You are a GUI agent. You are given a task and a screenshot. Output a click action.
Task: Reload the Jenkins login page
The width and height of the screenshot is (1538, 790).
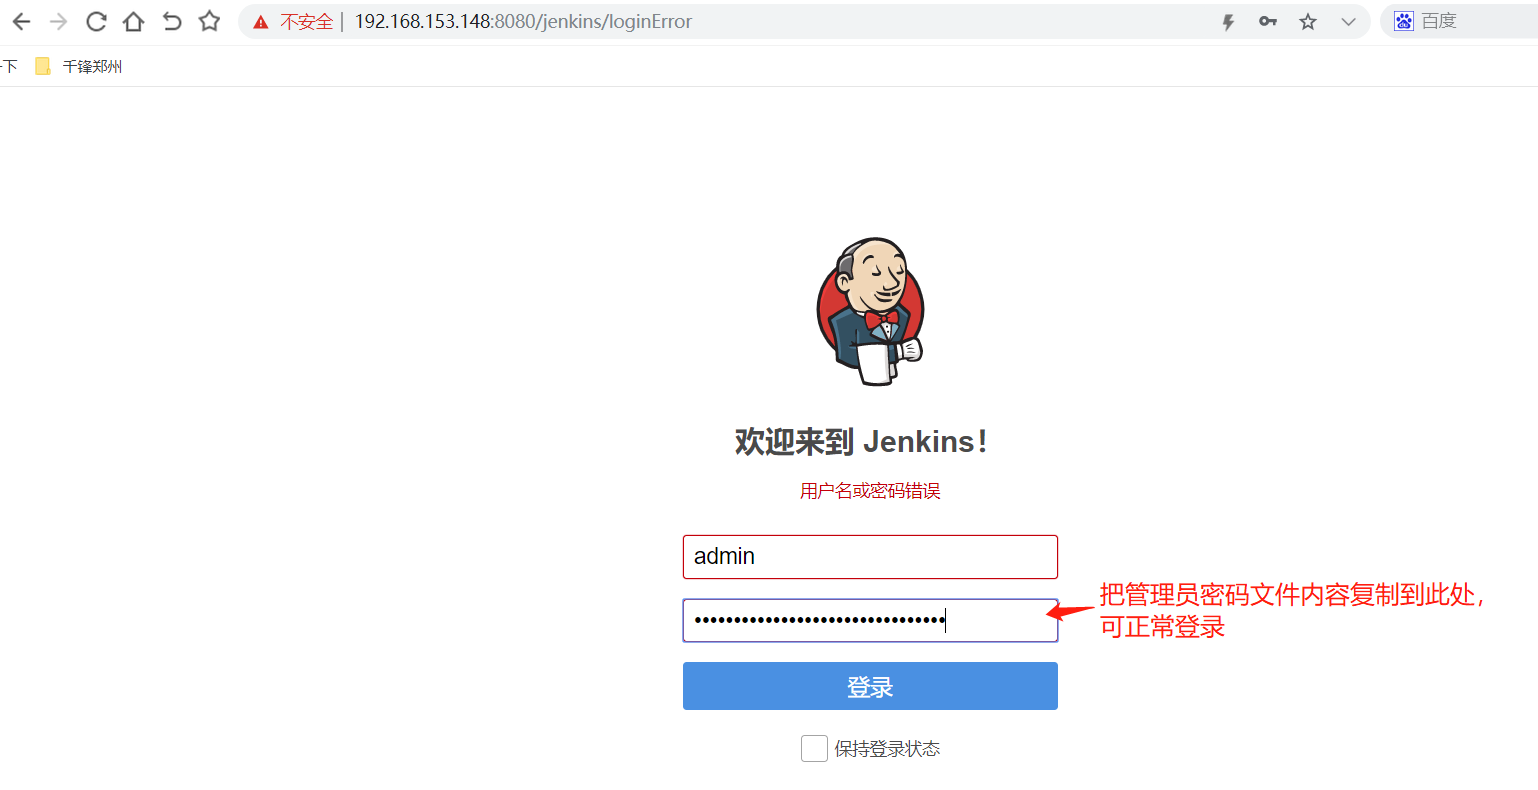pyautogui.click(x=95, y=20)
